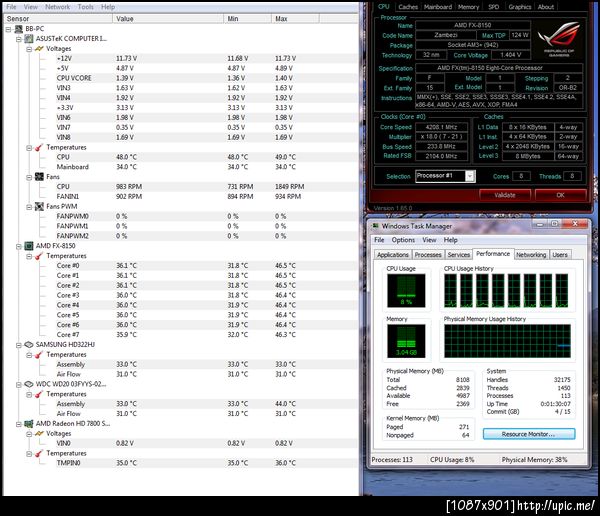Screen dimensions: 600x516
Task: Switch to the Mainboard tab in CPU-Z
Action: 437,7
